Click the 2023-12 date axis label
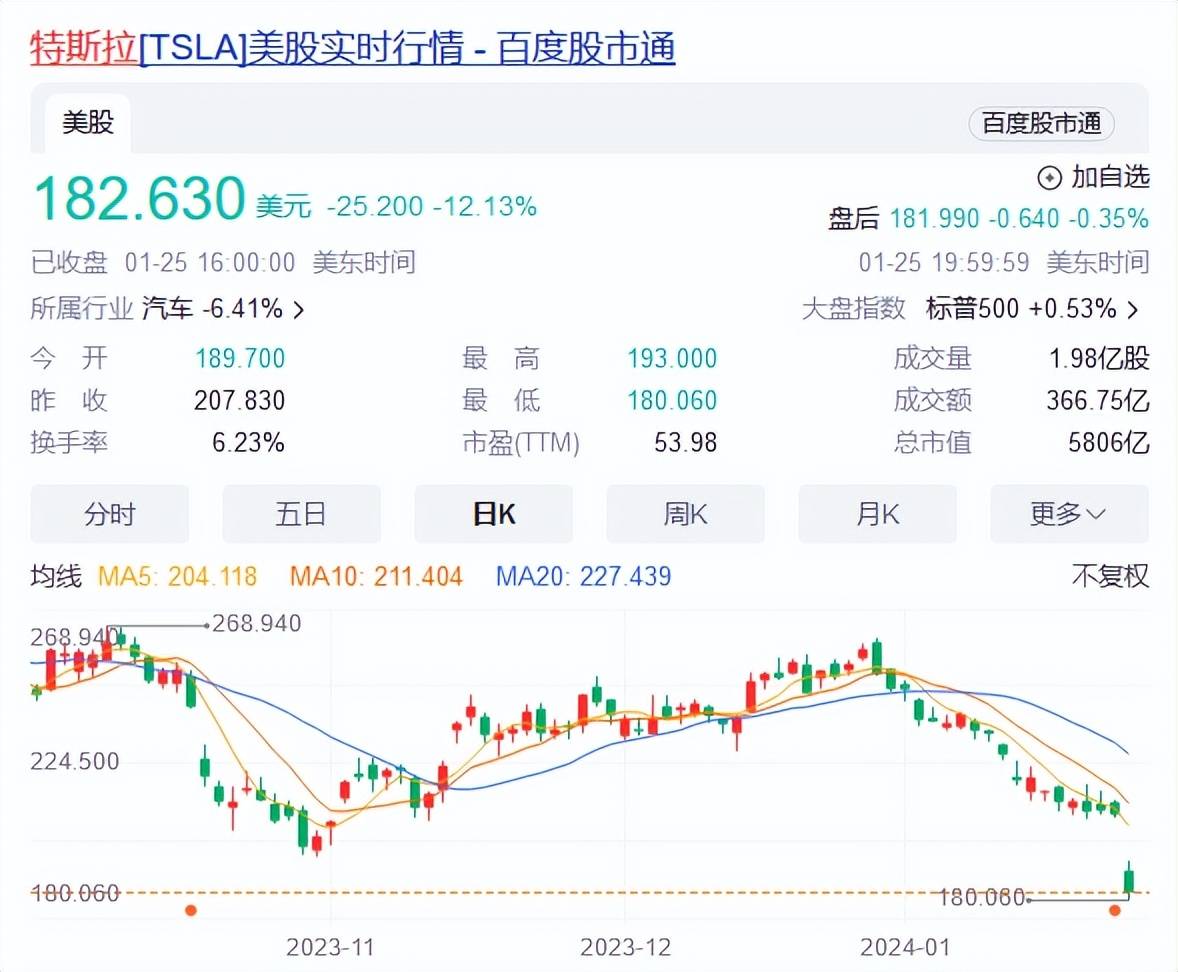The height and width of the screenshot is (972, 1178). [x=625, y=947]
